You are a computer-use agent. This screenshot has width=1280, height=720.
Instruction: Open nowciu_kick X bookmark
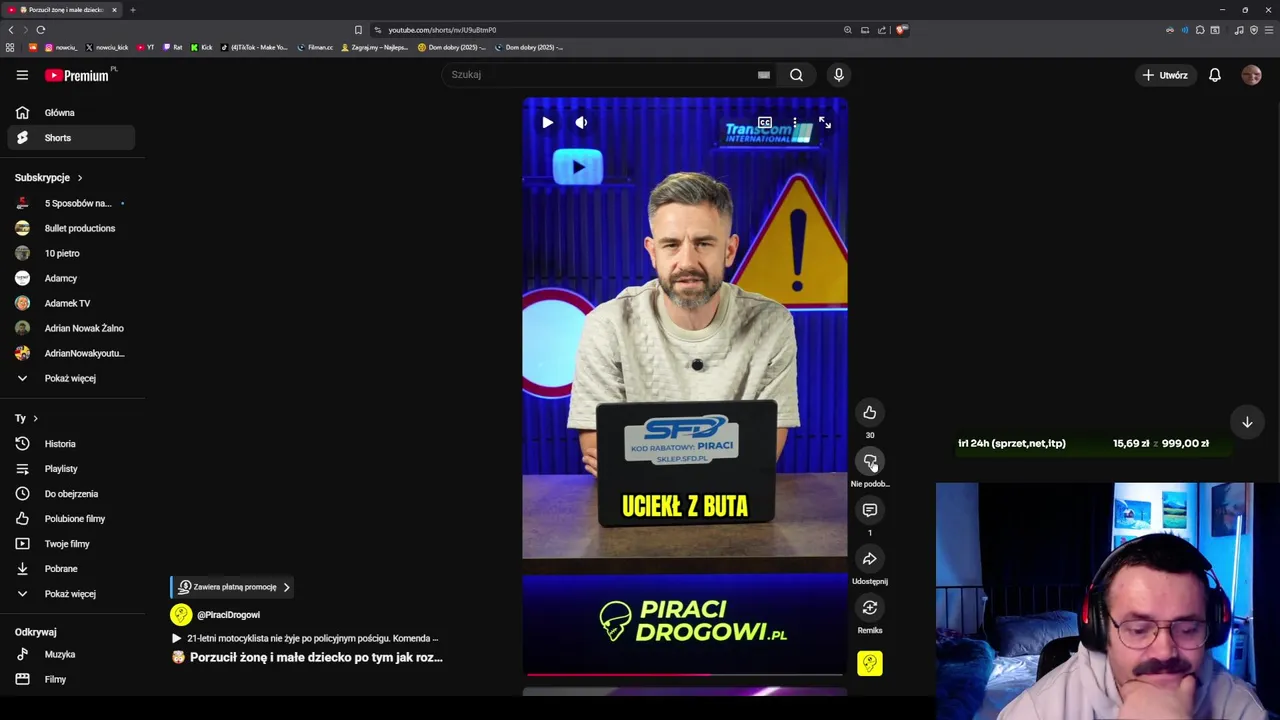[x=107, y=47]
